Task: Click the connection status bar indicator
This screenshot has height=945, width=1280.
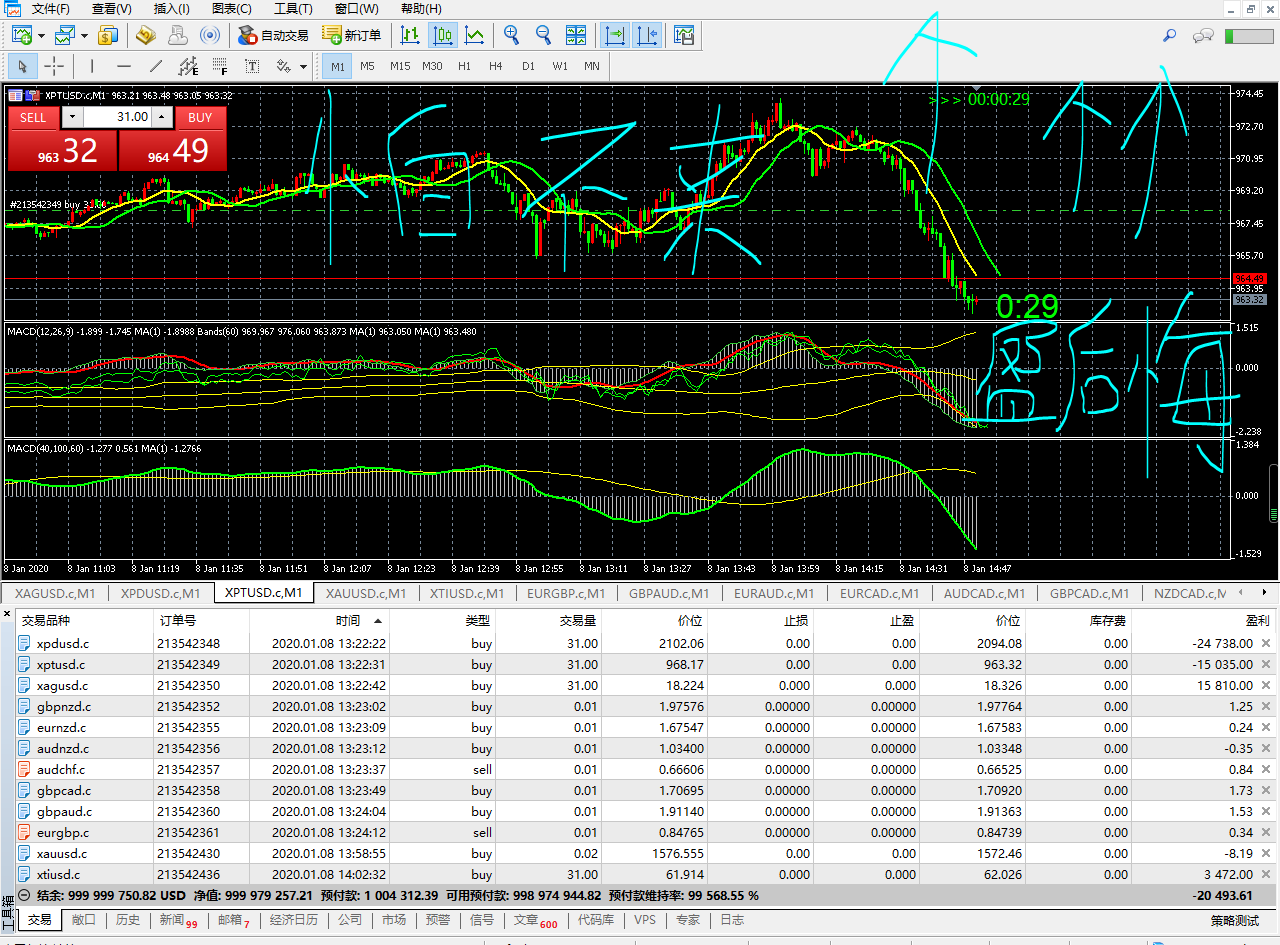Action: point(1248,36)
